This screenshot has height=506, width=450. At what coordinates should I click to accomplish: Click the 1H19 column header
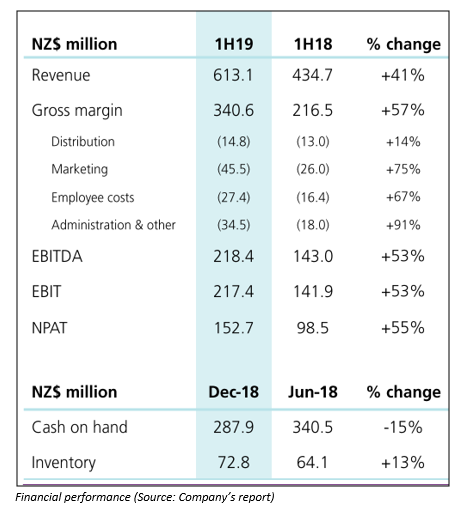tap(234, 44)
